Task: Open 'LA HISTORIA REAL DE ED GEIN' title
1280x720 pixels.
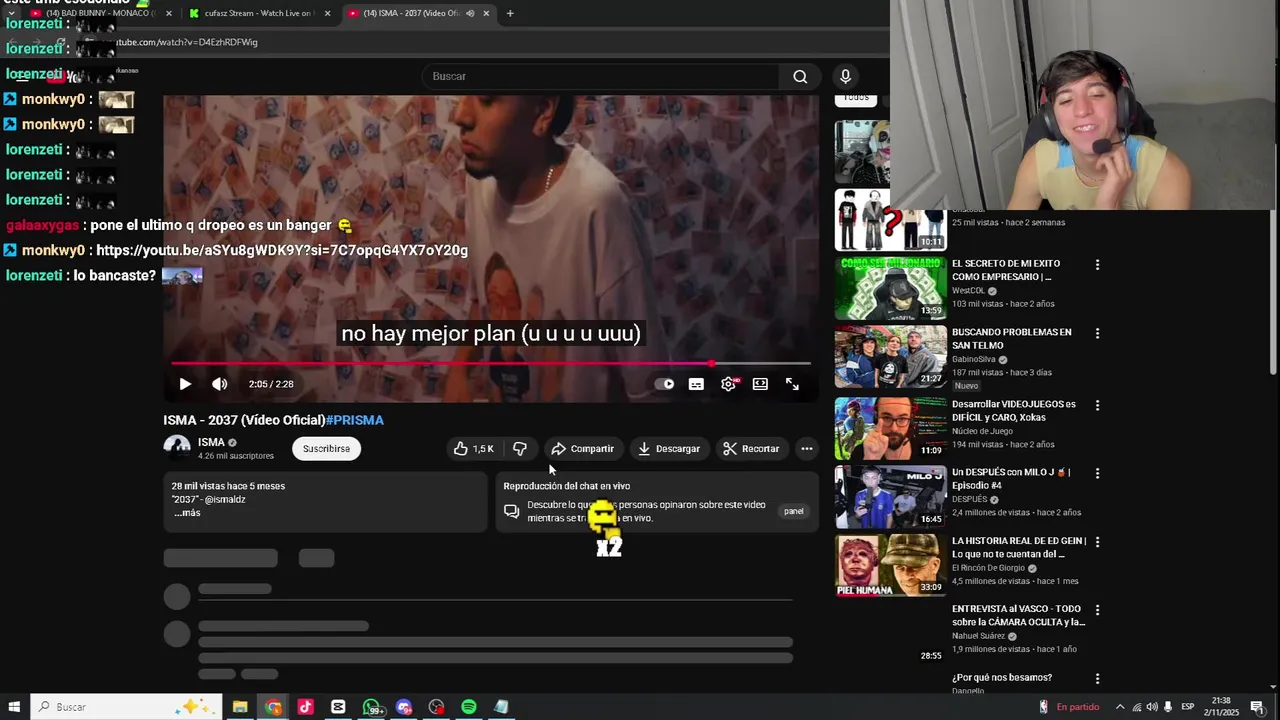Action: (x=1019, y=547)
